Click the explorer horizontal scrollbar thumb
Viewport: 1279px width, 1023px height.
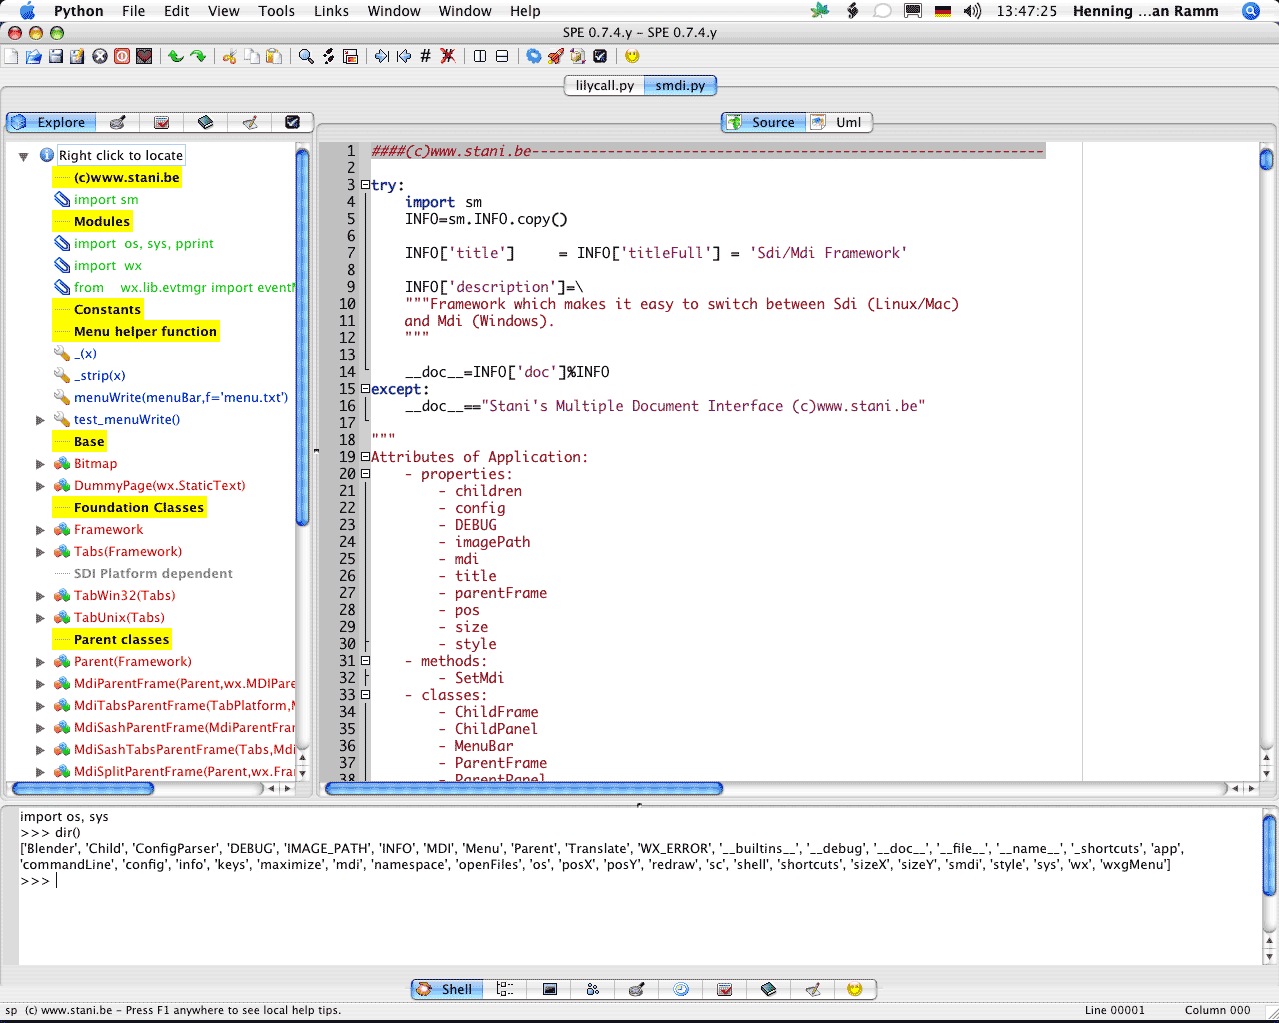[81, 788]
